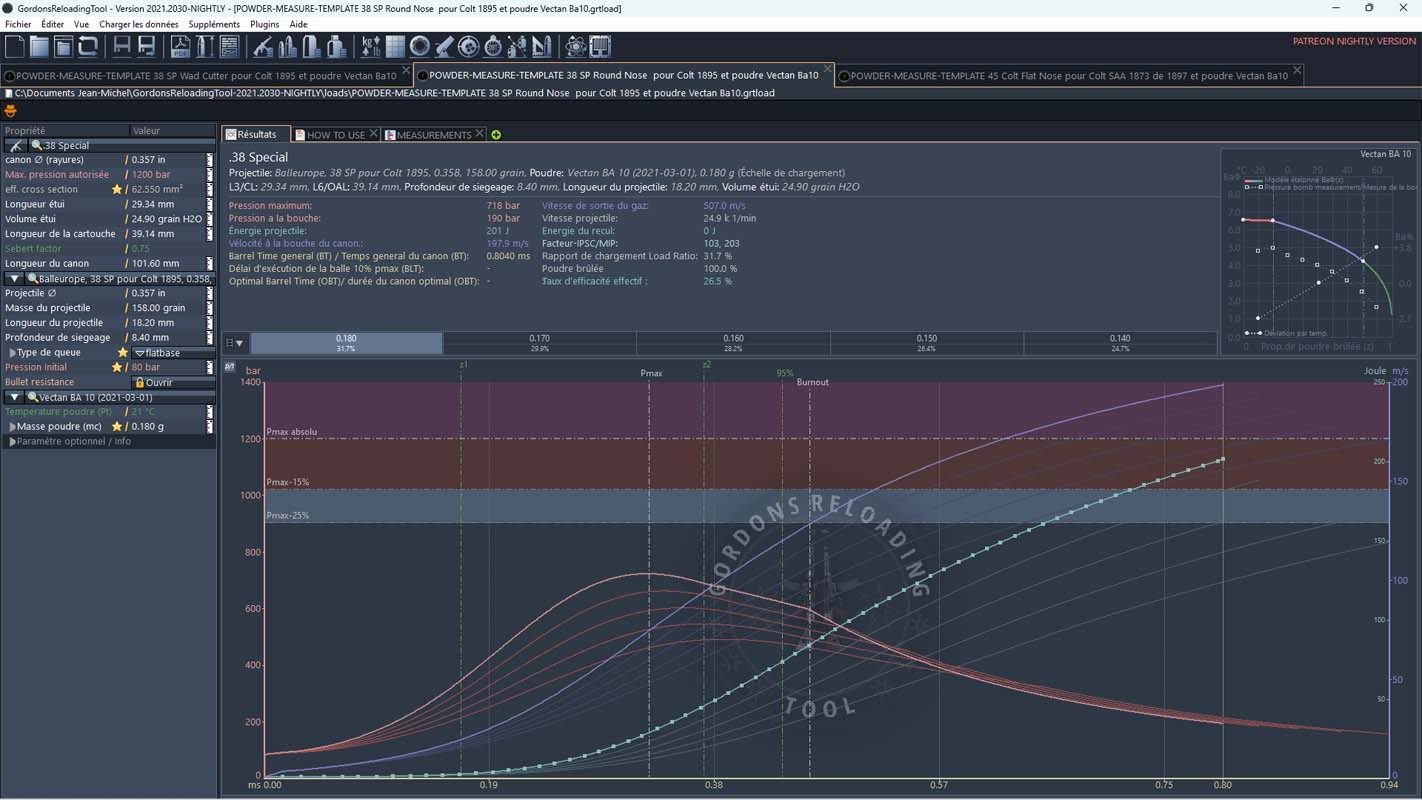Open the powder container database icon
Viewport: 1422px width, 800px height.
click(x=336, y=46)
